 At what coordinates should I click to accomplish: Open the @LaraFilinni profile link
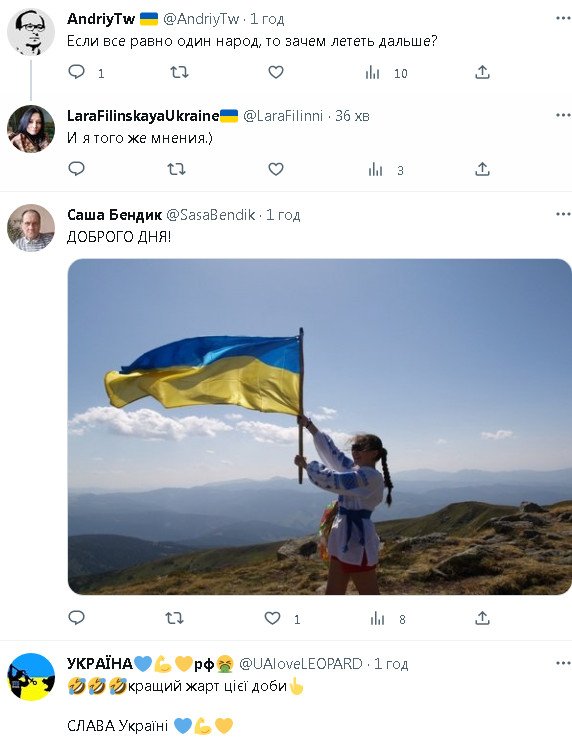tap(283, 116)
